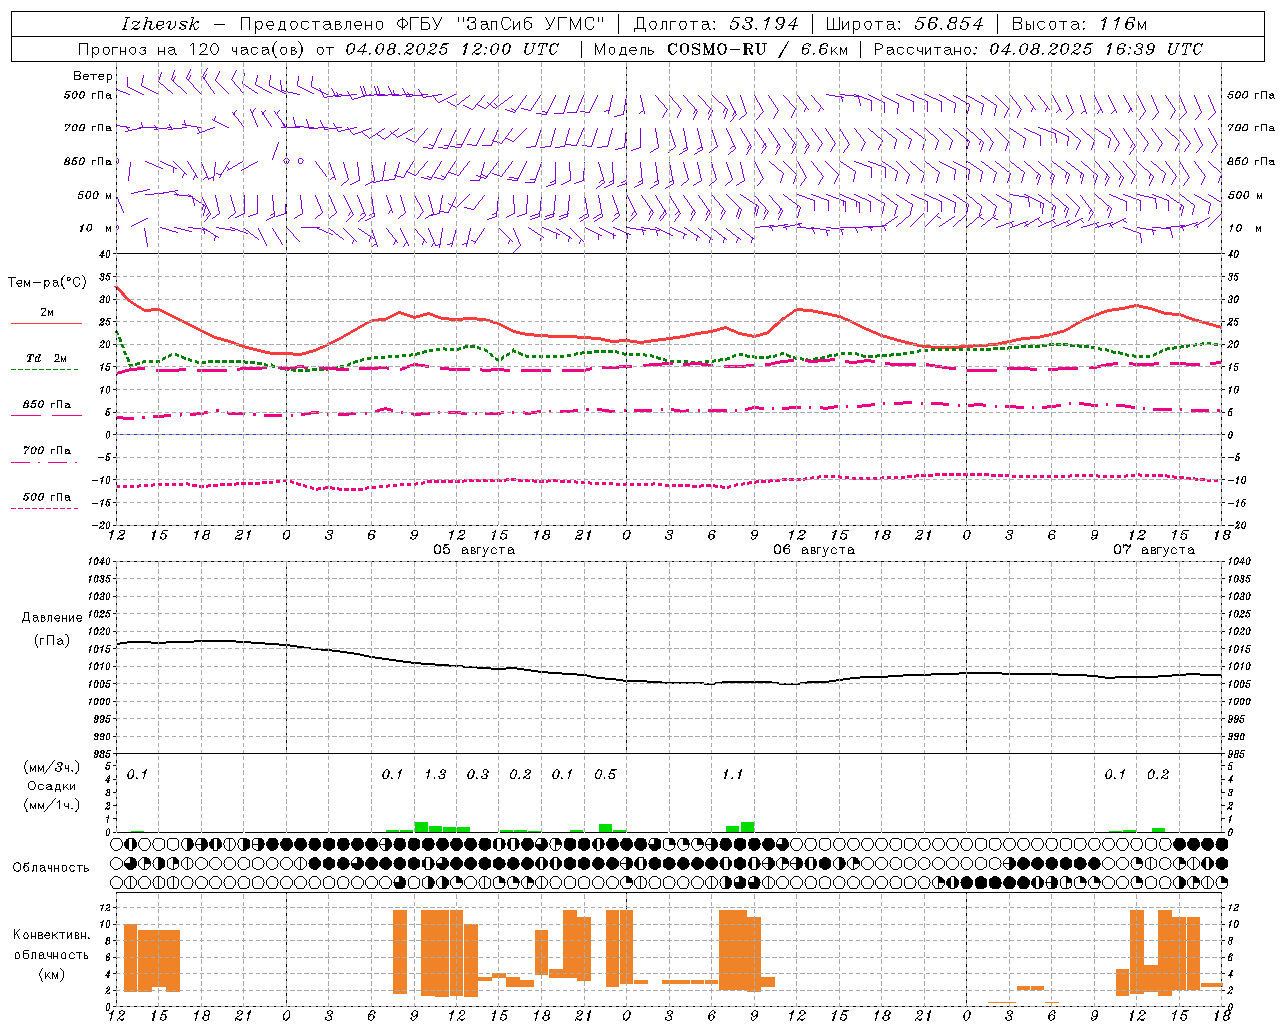Click the Td 2м dew point legend label
This screenshot has width=1280, height=1024.
(x=47, y=358)
